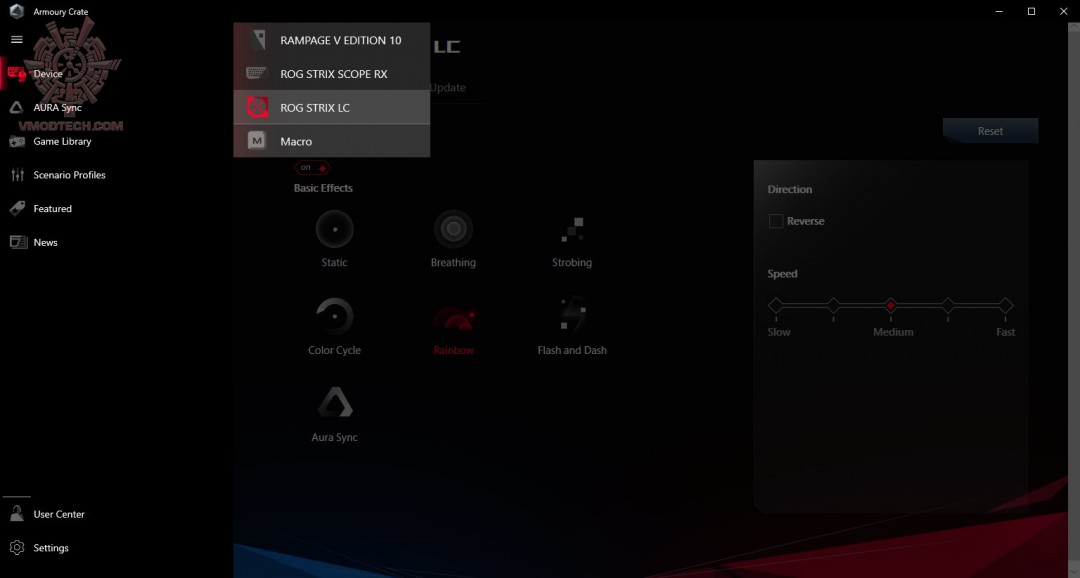The height and width of the screenshot is (578, 1080).
Task: Click the STRIX SCOPE keyboard icon
Action: point(257,74)
